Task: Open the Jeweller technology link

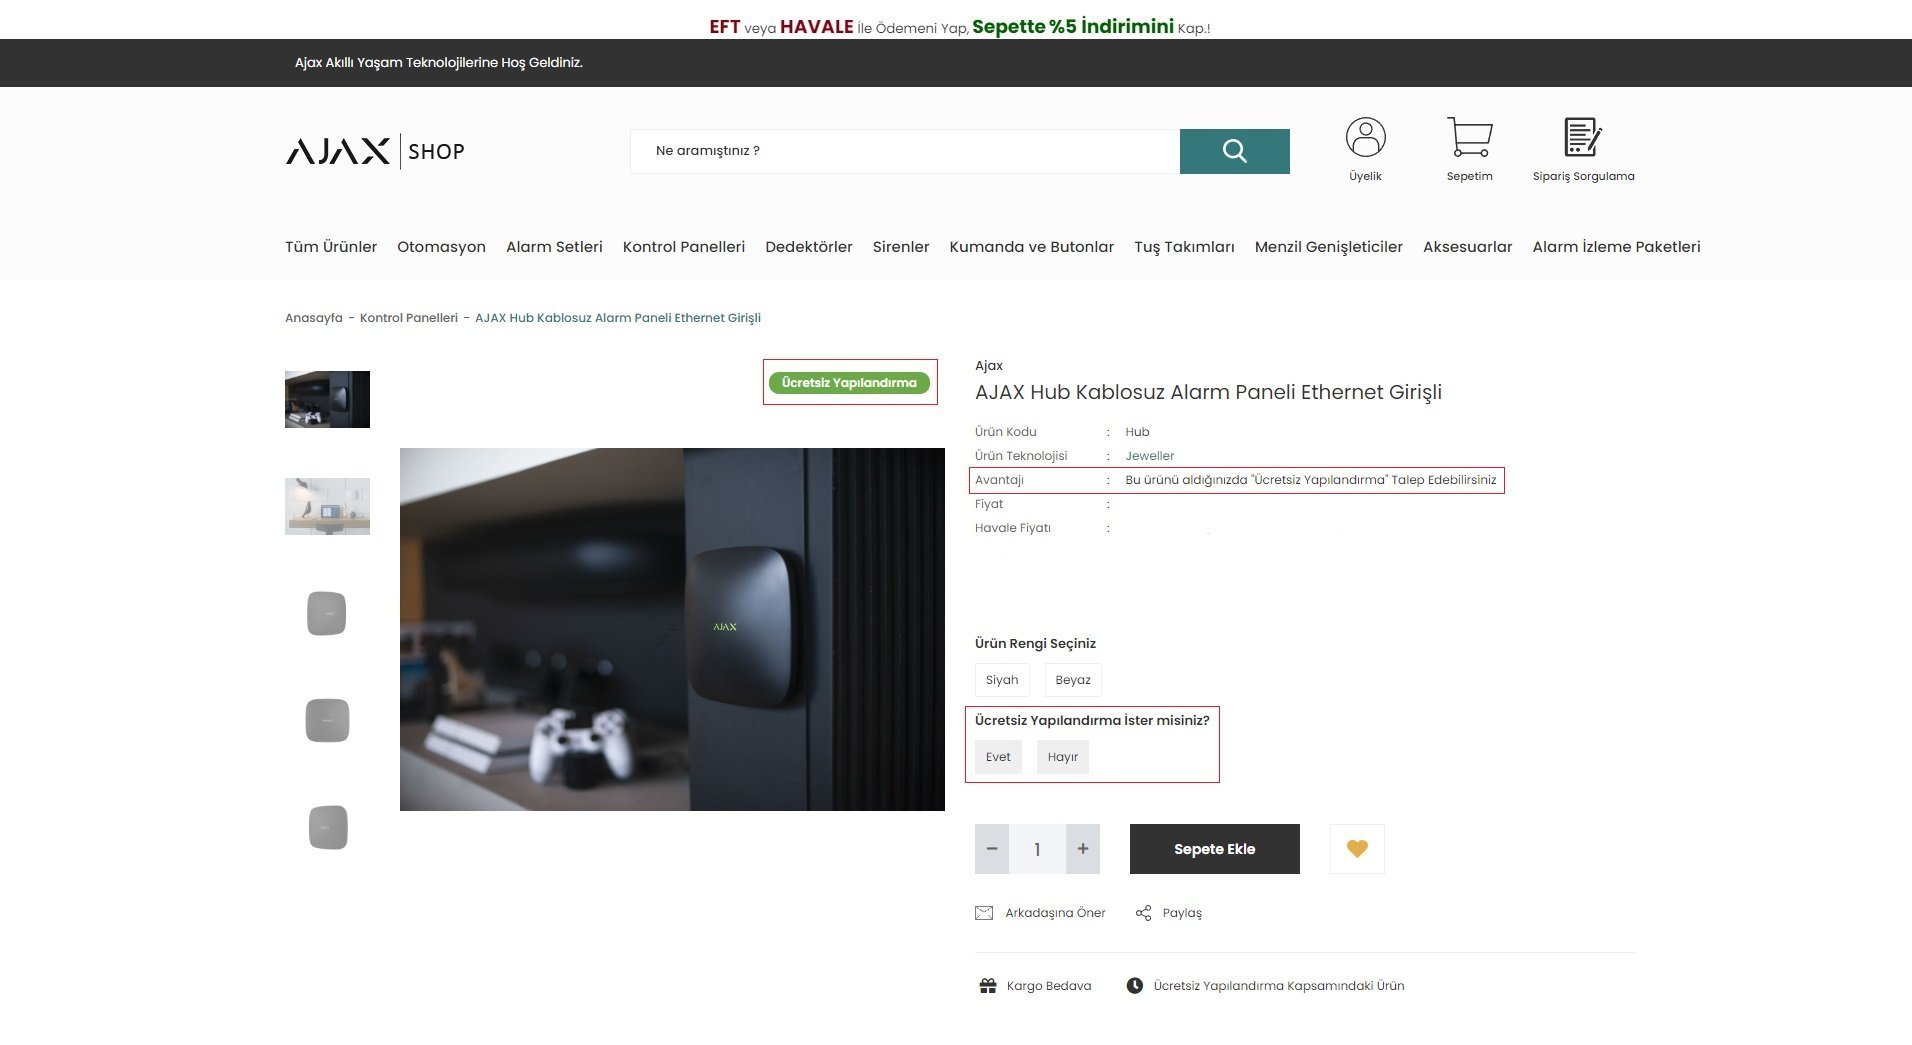Action: [x=1149, y=456]
